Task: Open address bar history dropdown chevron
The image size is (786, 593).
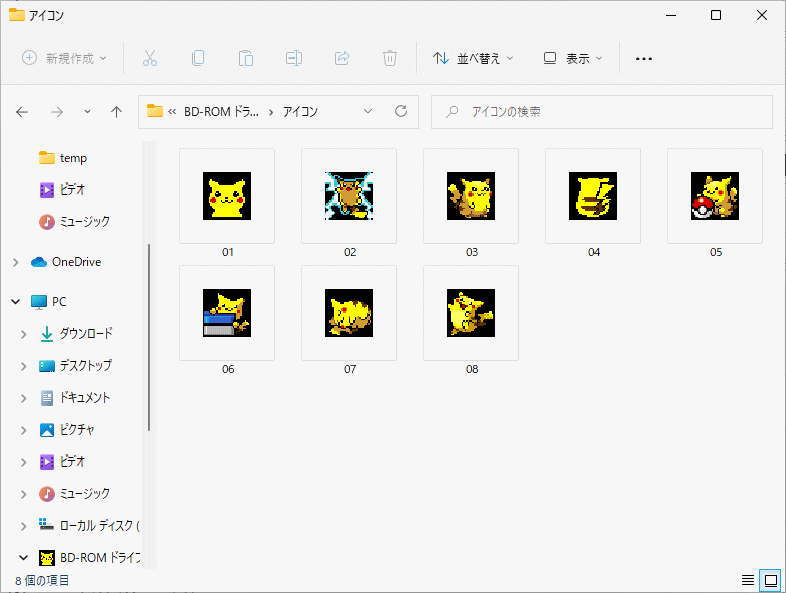Action: click(368, 111)
